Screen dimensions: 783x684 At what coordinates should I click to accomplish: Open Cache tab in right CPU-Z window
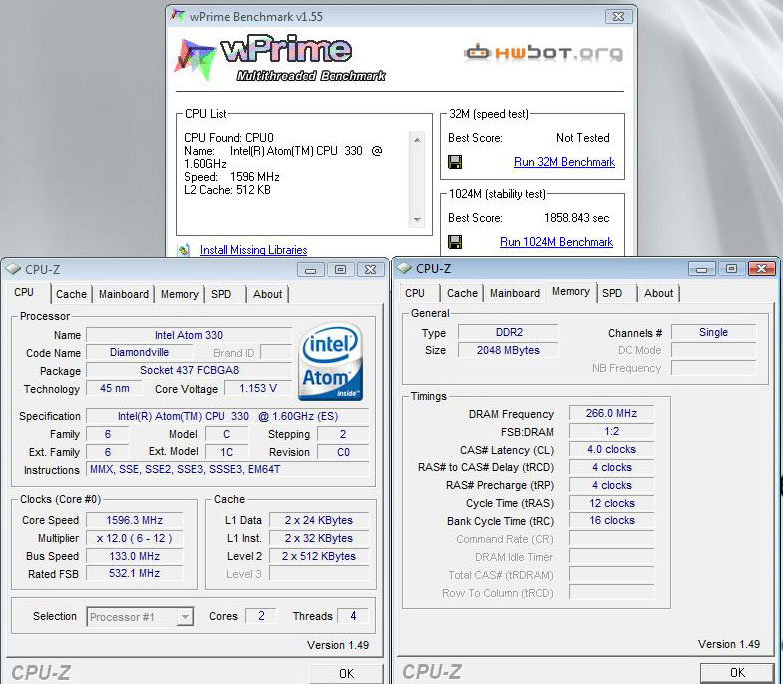click(x=462, y=293)
